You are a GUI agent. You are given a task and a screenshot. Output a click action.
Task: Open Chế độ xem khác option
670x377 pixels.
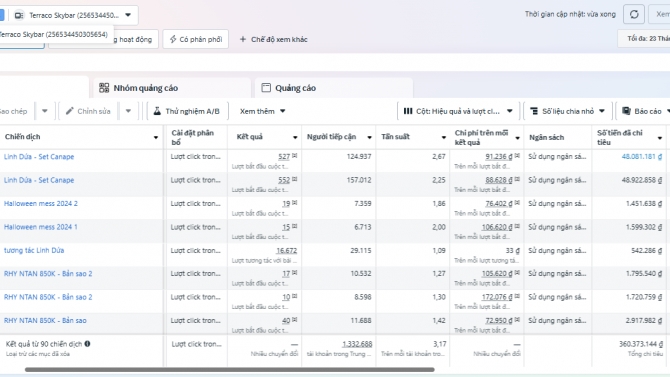[x=273, y=39]
